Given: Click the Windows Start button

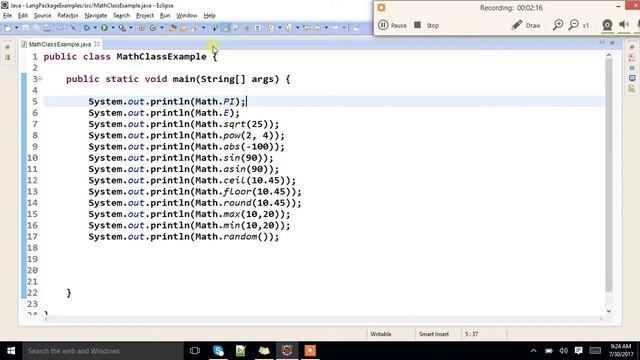Looking at the screenshot, I should click(x=11, y=351).
